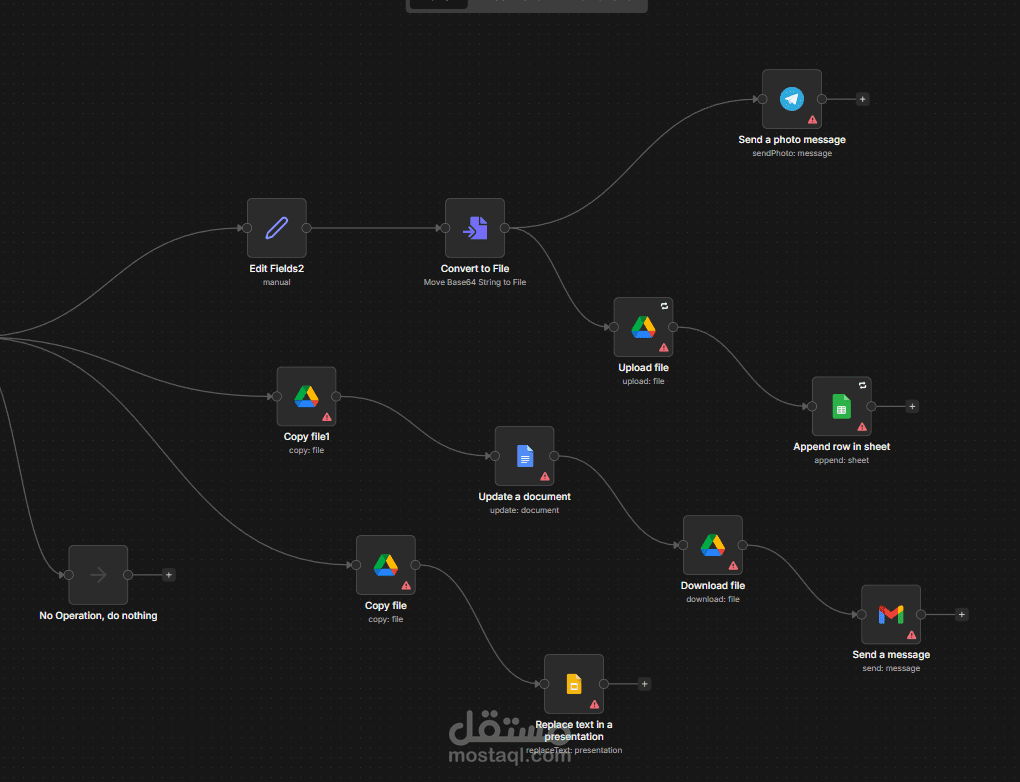Add node after No Operation, do nothing
The height and width of the screenshot is (782, 1020).
tap(168, 574)
